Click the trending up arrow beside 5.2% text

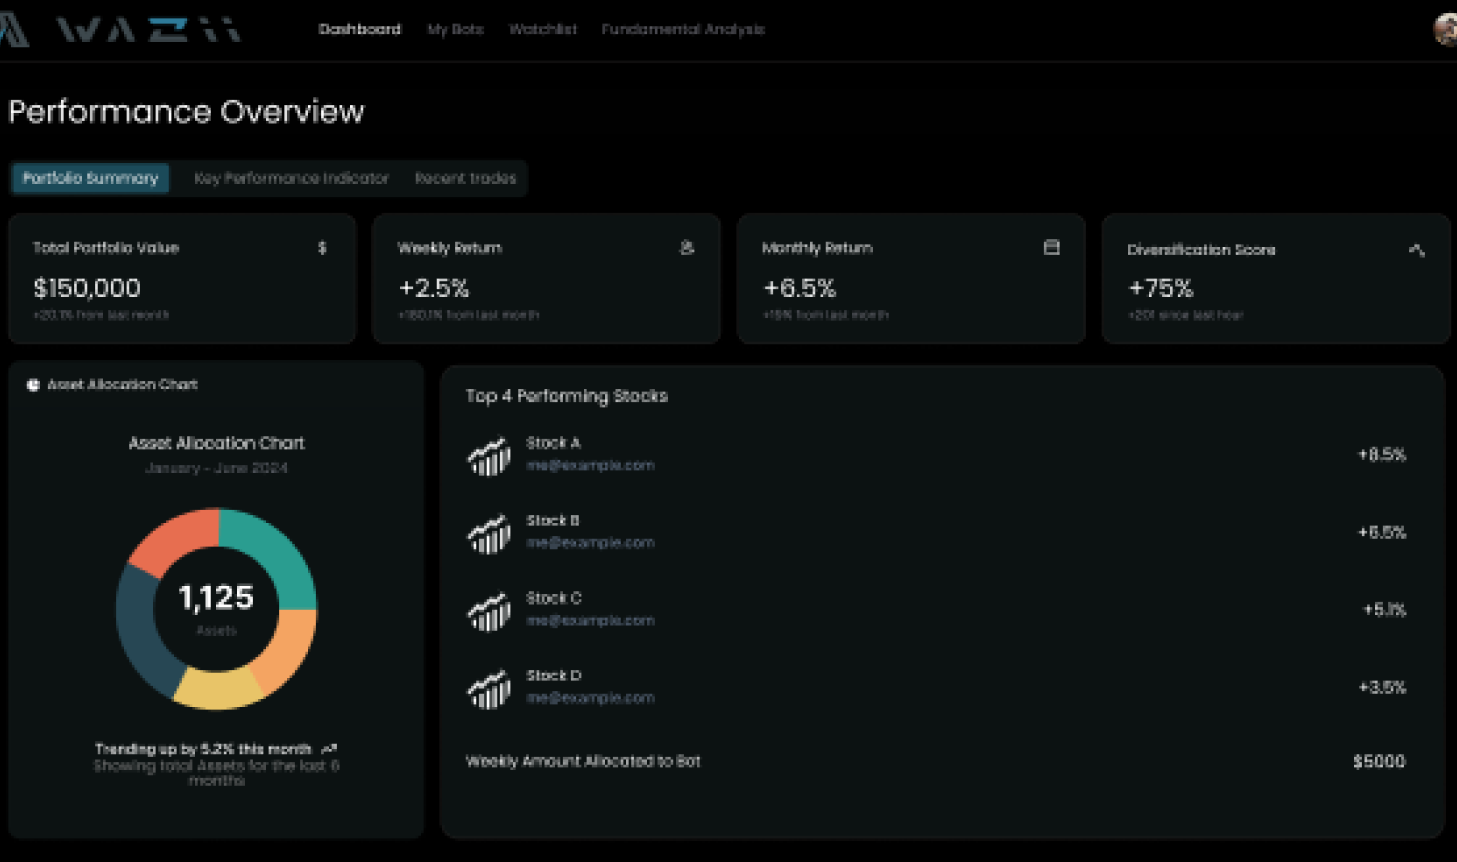(330, 747)
